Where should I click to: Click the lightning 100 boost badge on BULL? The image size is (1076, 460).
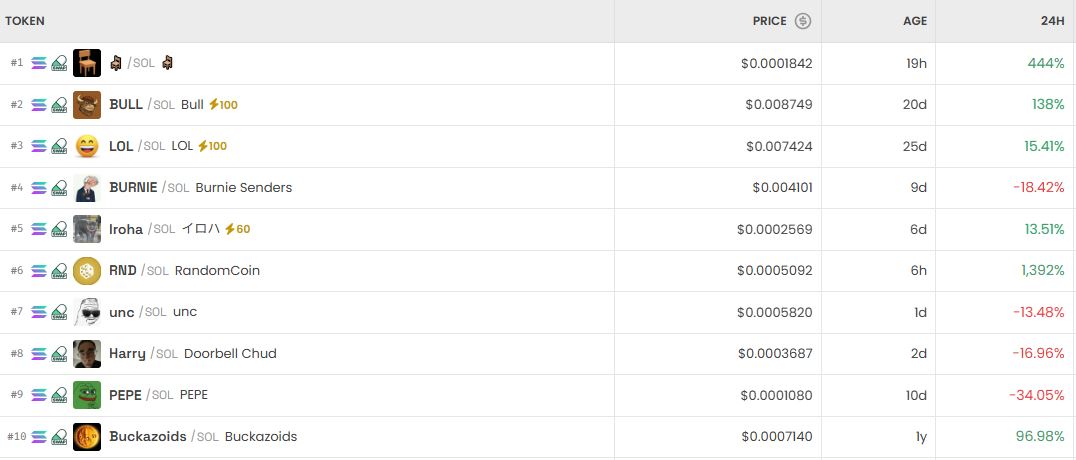[x=224, y=105]
